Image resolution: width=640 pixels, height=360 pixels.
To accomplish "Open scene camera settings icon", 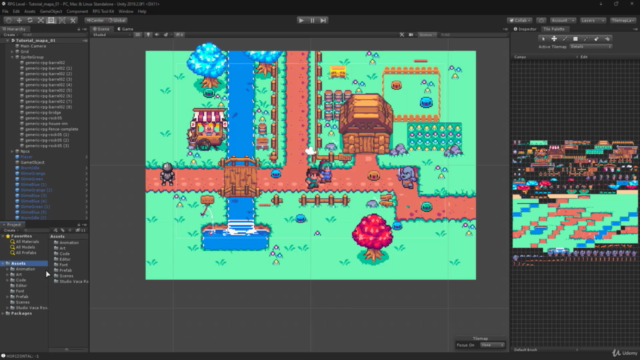I will click(411, 35).
